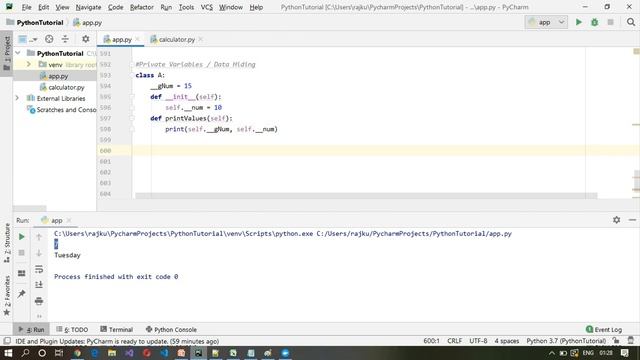Close the calculator.py editor tab
The image size is (640, 360).
(200, 39)
